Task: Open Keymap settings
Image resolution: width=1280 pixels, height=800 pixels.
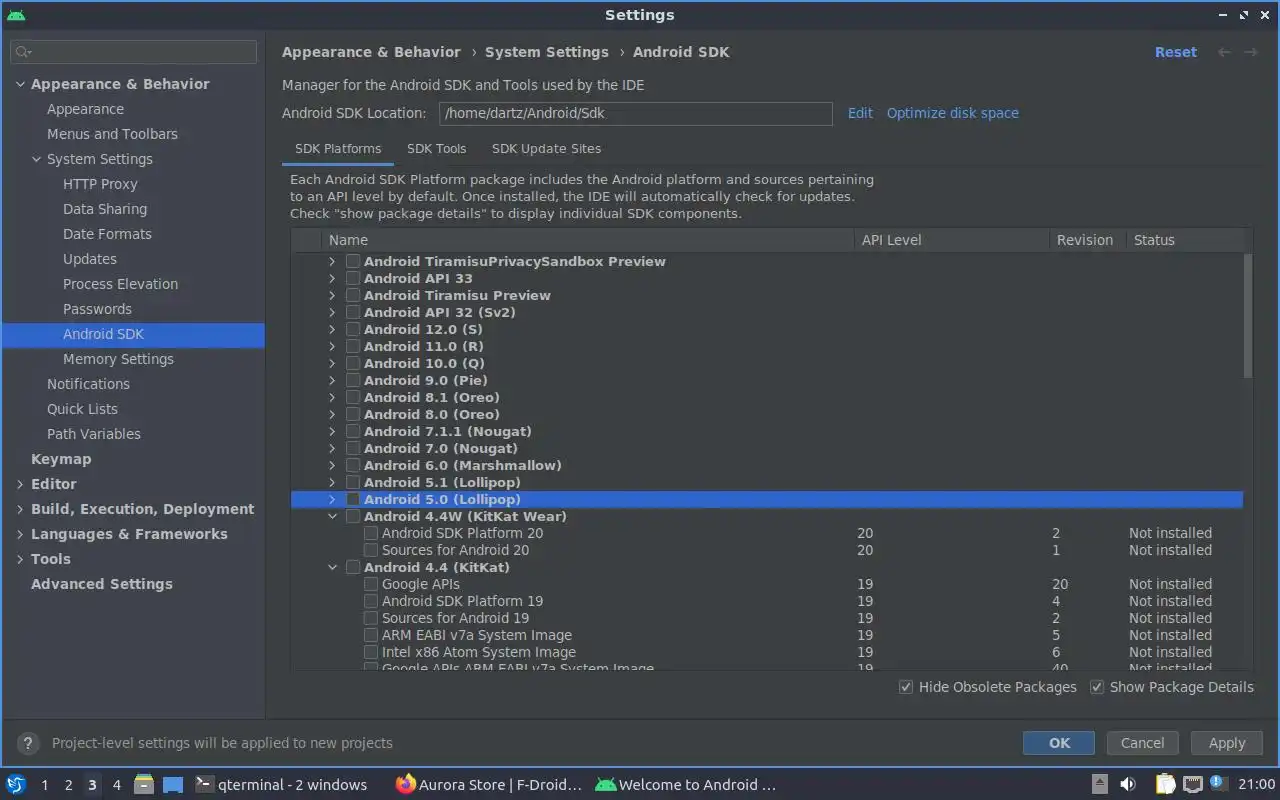Action: click(61, 459)
